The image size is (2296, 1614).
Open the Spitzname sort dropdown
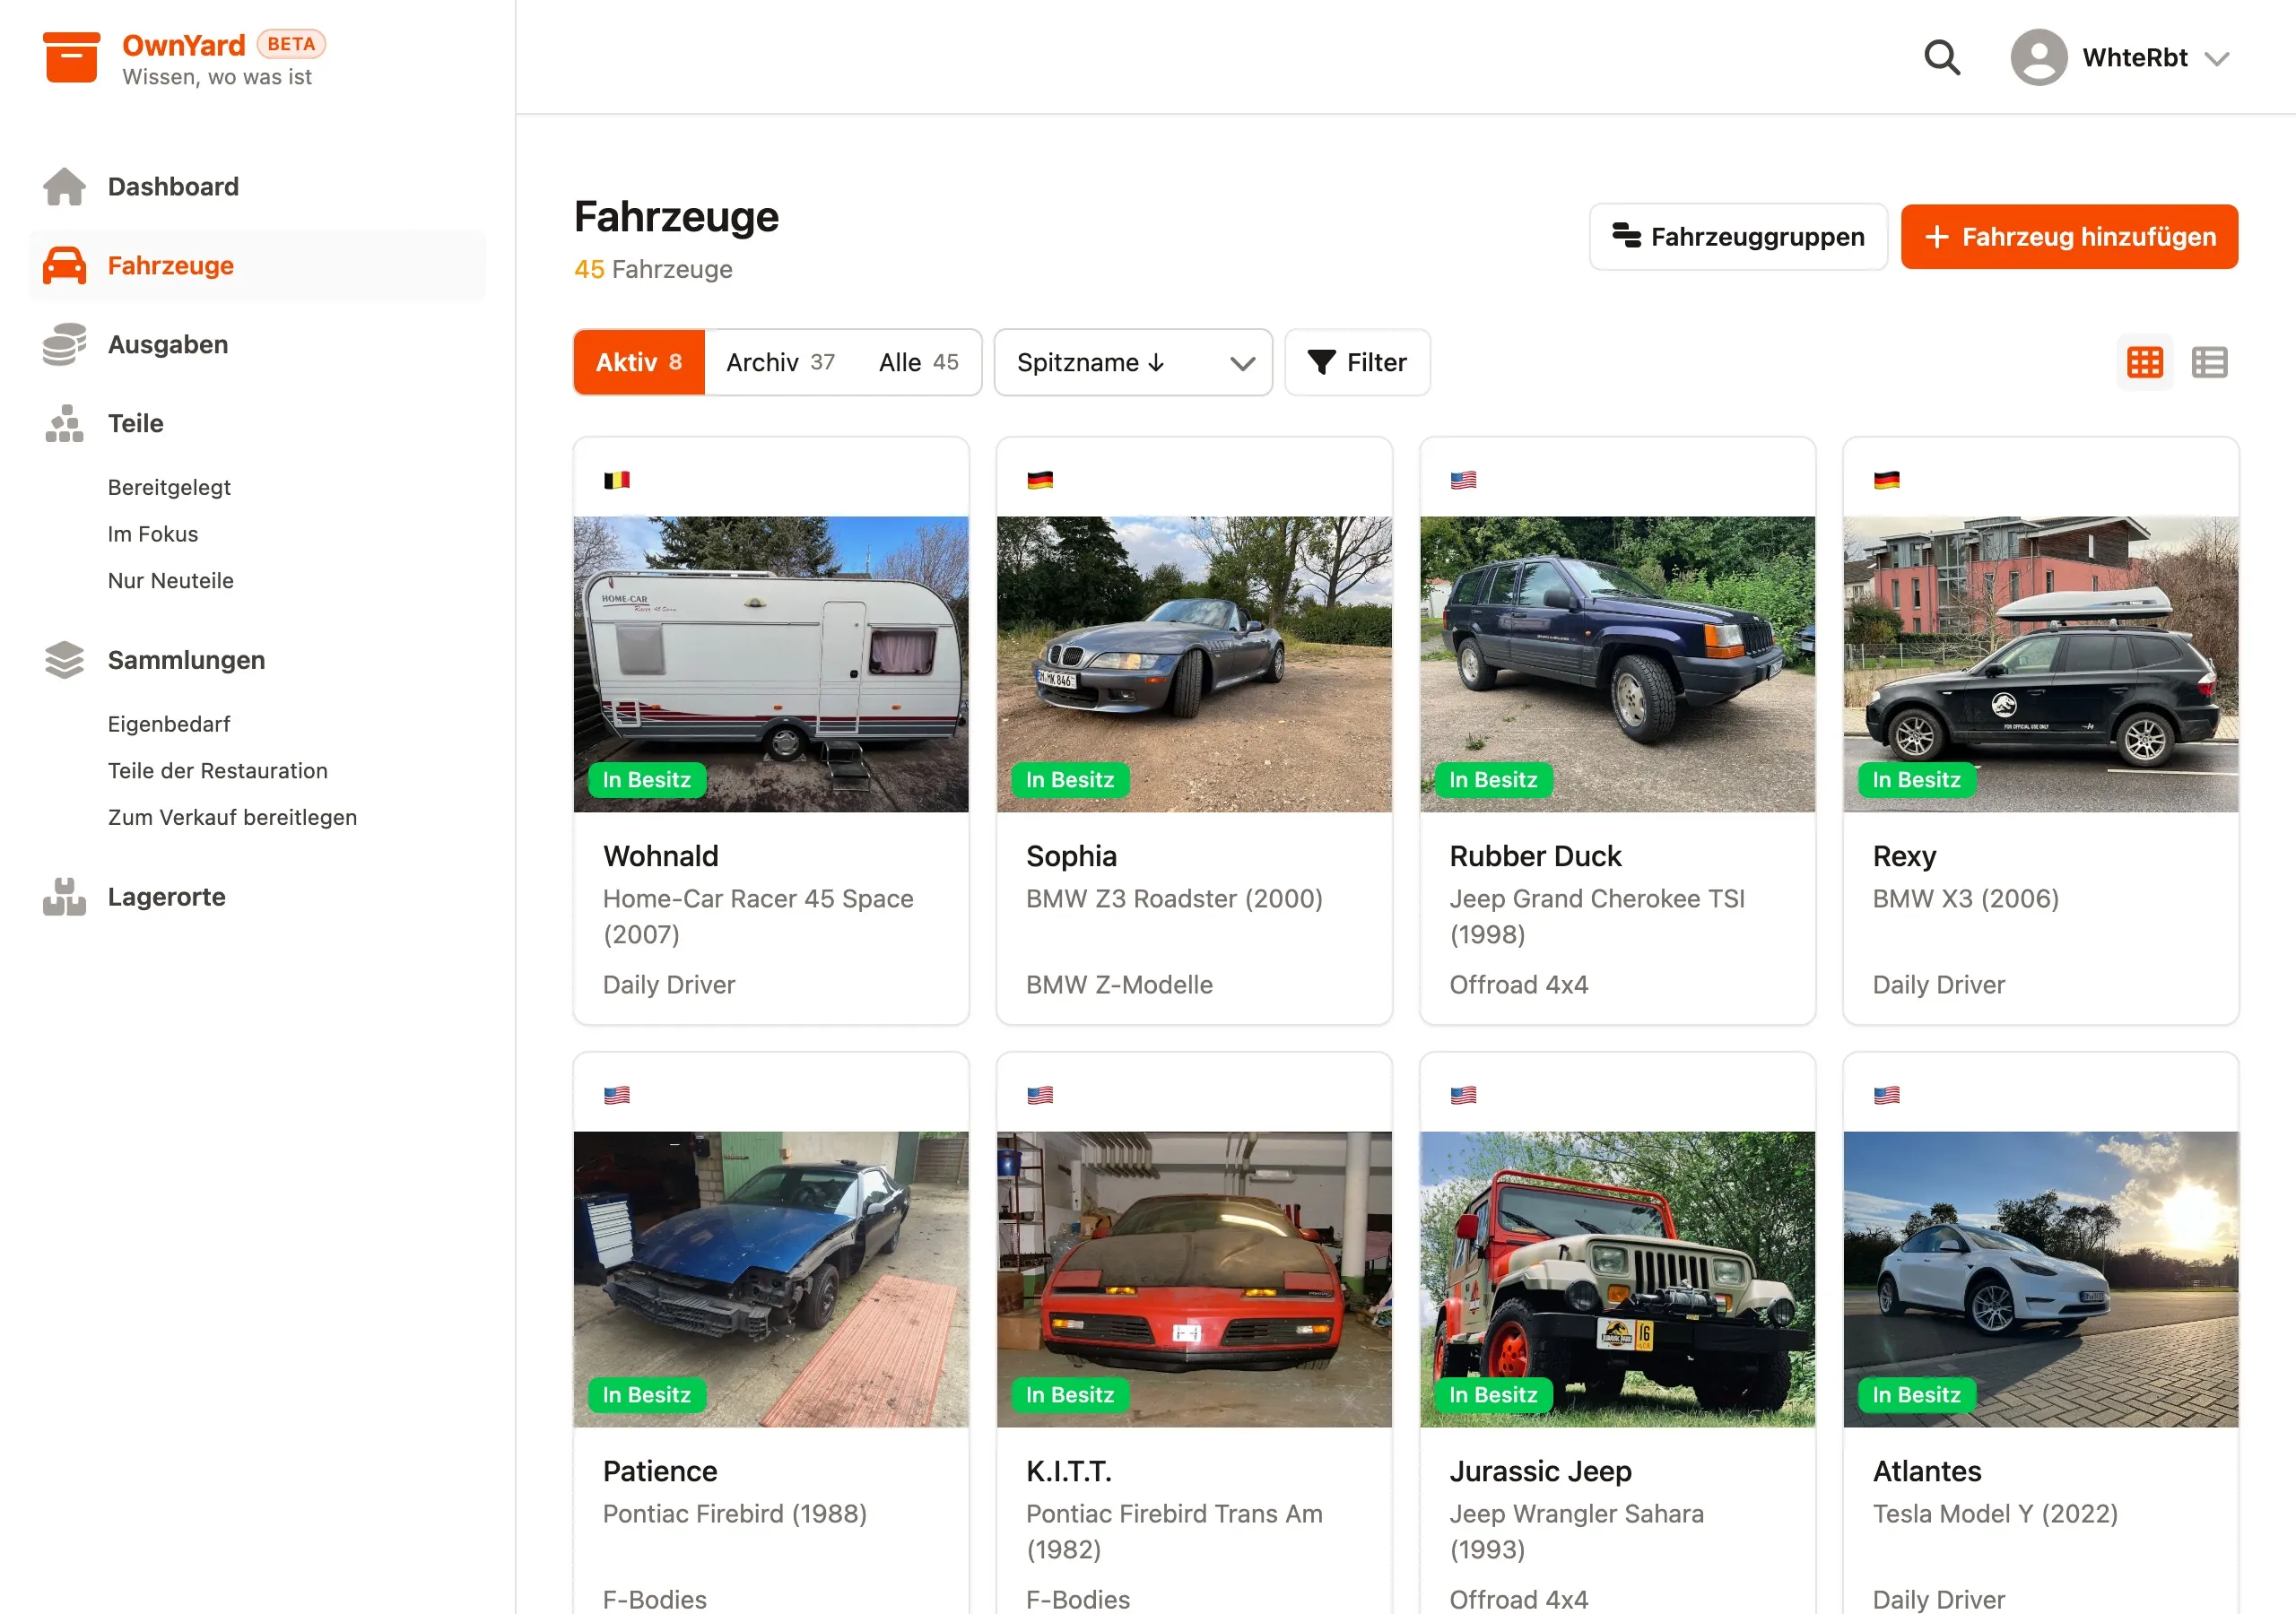[x=1132, y=362]
